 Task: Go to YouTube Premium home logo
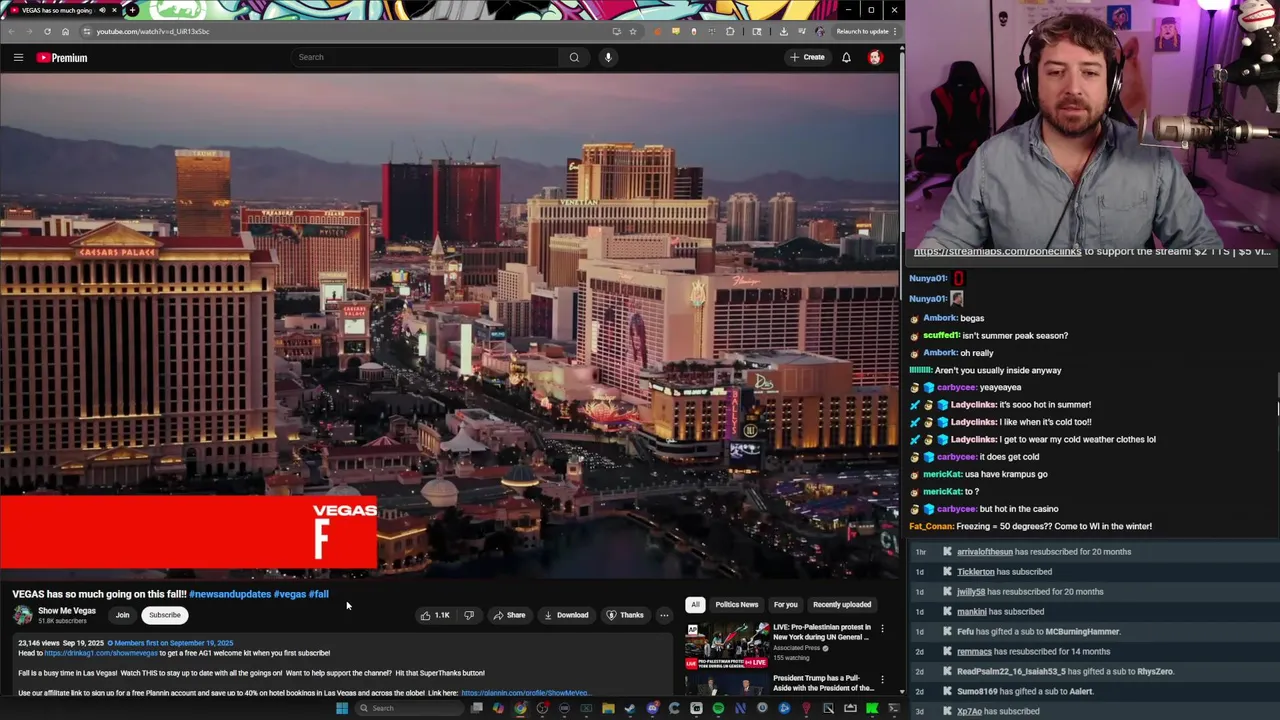tap(62, 58)
